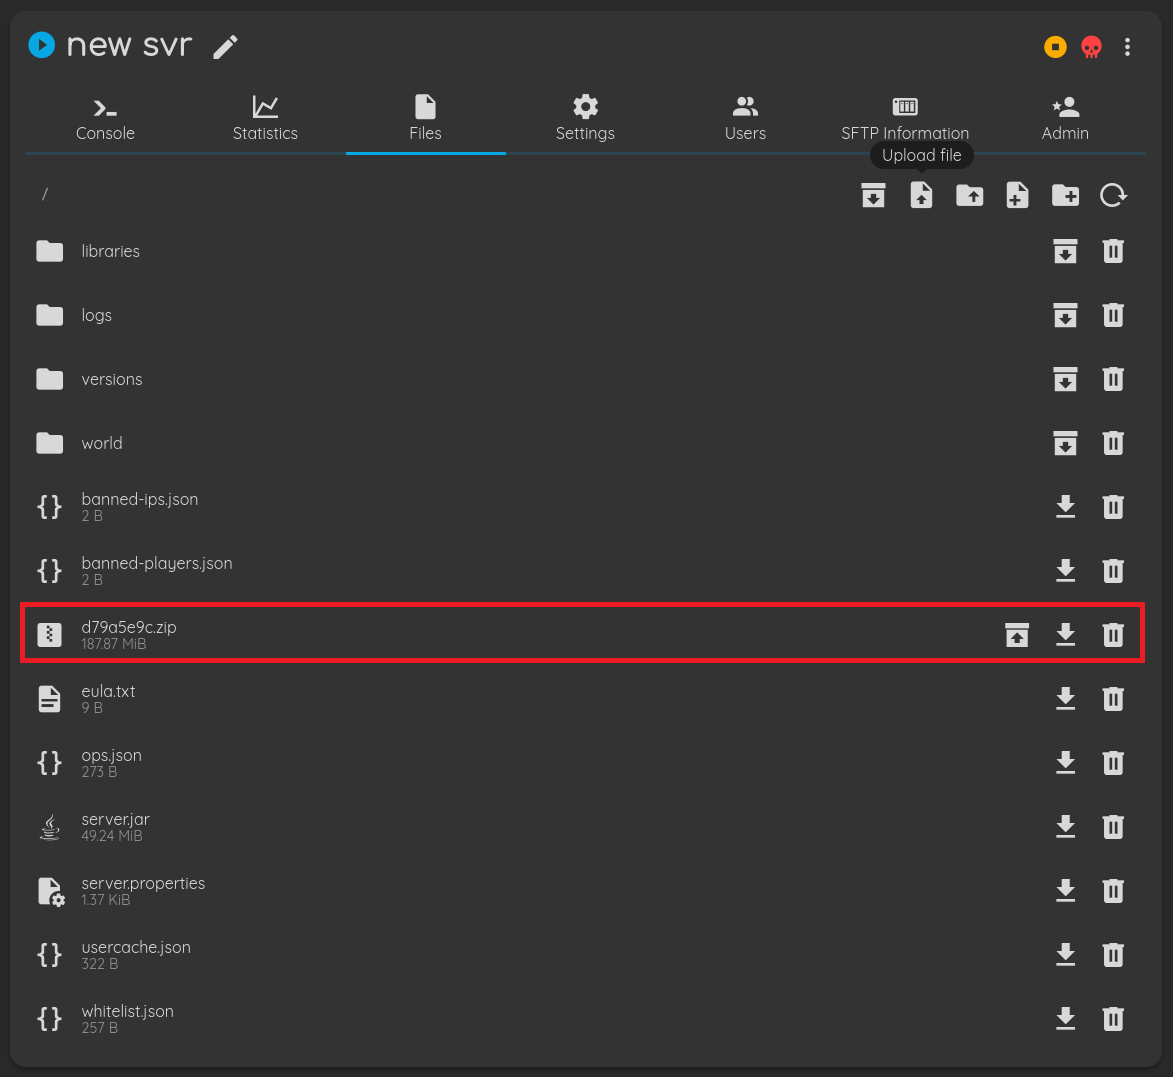Edit server name with pencil icon
Image resolution: width=1173 pixels, height=1077 pixels.
coord(226,47)
